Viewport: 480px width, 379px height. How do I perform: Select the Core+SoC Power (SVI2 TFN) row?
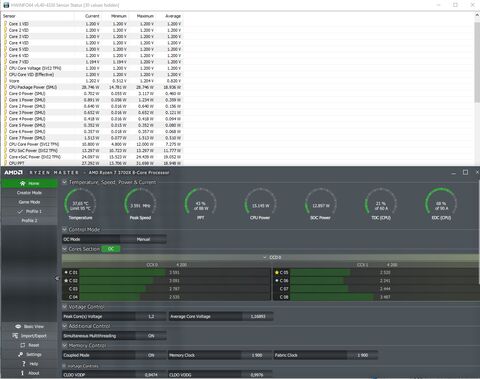click(93, 157)
